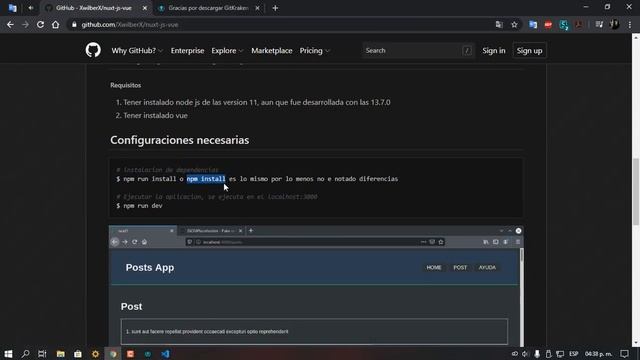The height and width of the screenshot is (360, 640).
Task: Click the microphone tray icon
Action: [x=537, y=353]
